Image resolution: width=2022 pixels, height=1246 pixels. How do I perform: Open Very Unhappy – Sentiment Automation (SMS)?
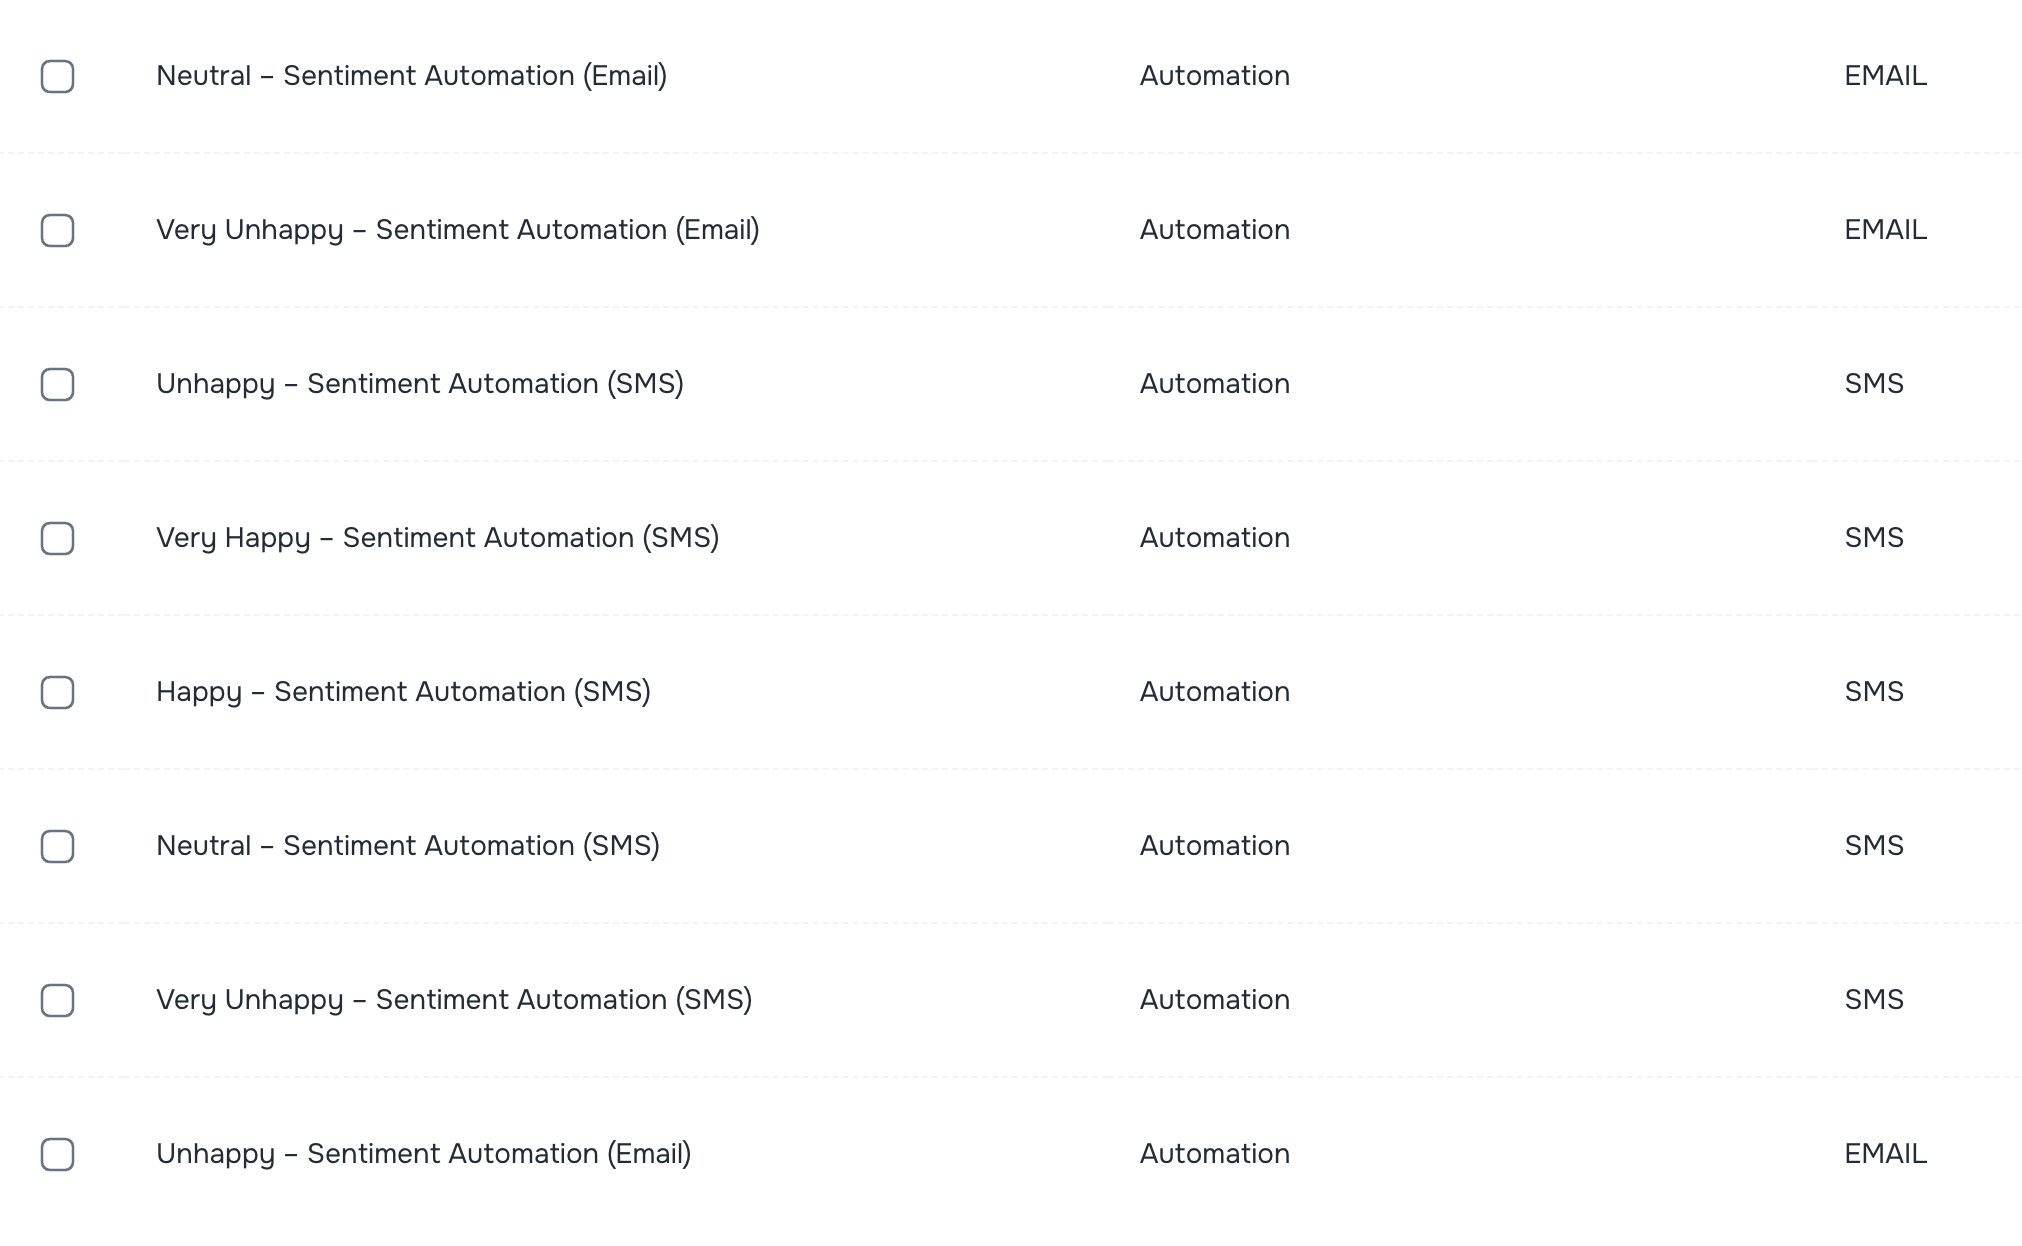click(x=455, y=999)
